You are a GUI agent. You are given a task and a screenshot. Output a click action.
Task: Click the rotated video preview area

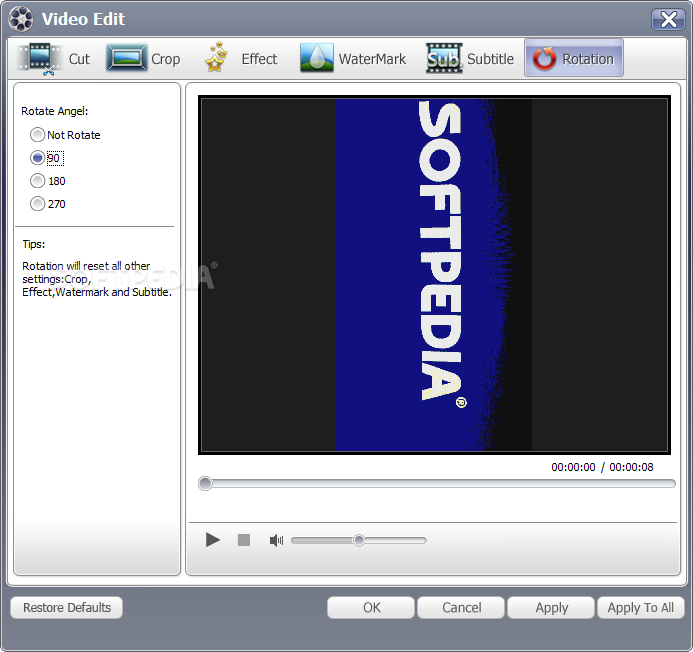click(x=434, y=275)
